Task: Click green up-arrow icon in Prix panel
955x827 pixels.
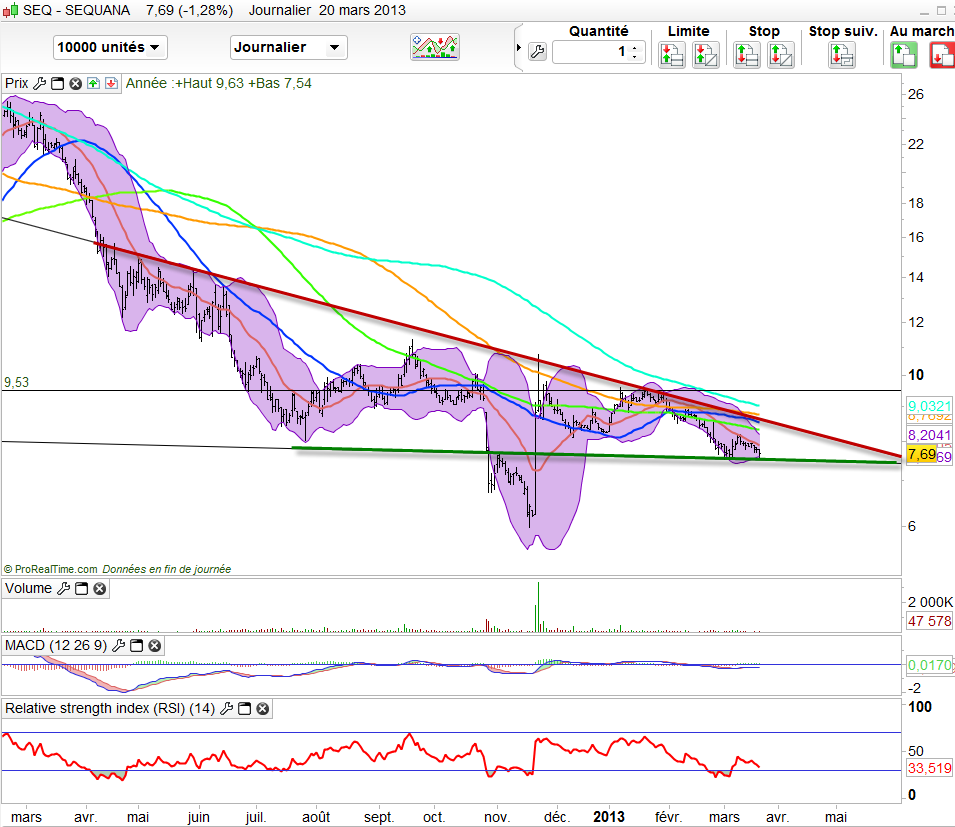Action: point(93,83)
